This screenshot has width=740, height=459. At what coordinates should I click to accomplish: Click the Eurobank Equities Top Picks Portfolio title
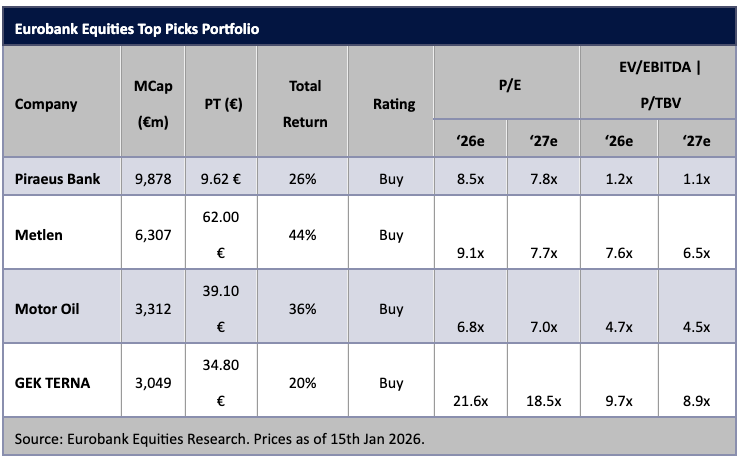coord(137,29)
